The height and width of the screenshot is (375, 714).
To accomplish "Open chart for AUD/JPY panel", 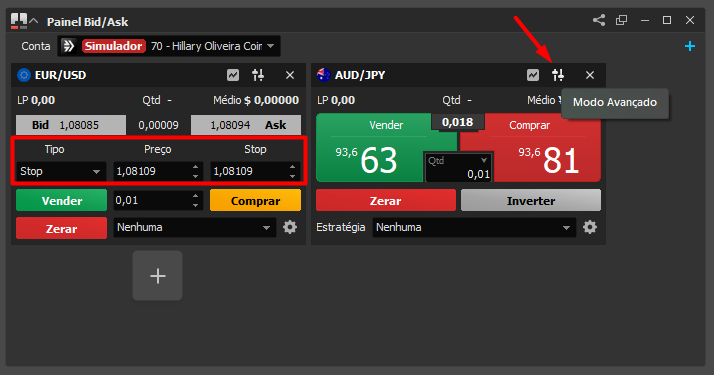I will [x=533, y=75].
